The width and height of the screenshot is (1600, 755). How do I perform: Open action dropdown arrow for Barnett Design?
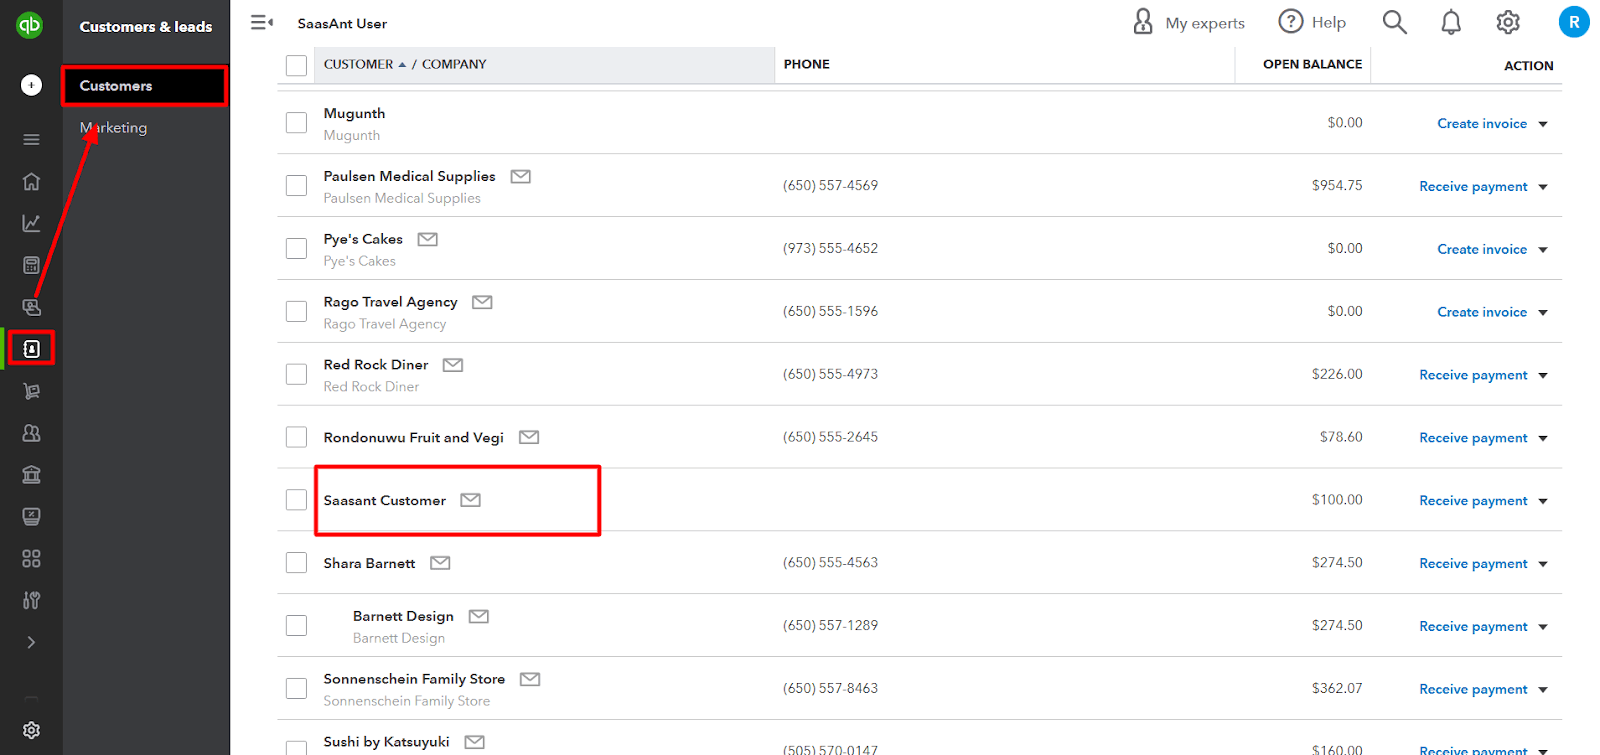click(1543, 627)
